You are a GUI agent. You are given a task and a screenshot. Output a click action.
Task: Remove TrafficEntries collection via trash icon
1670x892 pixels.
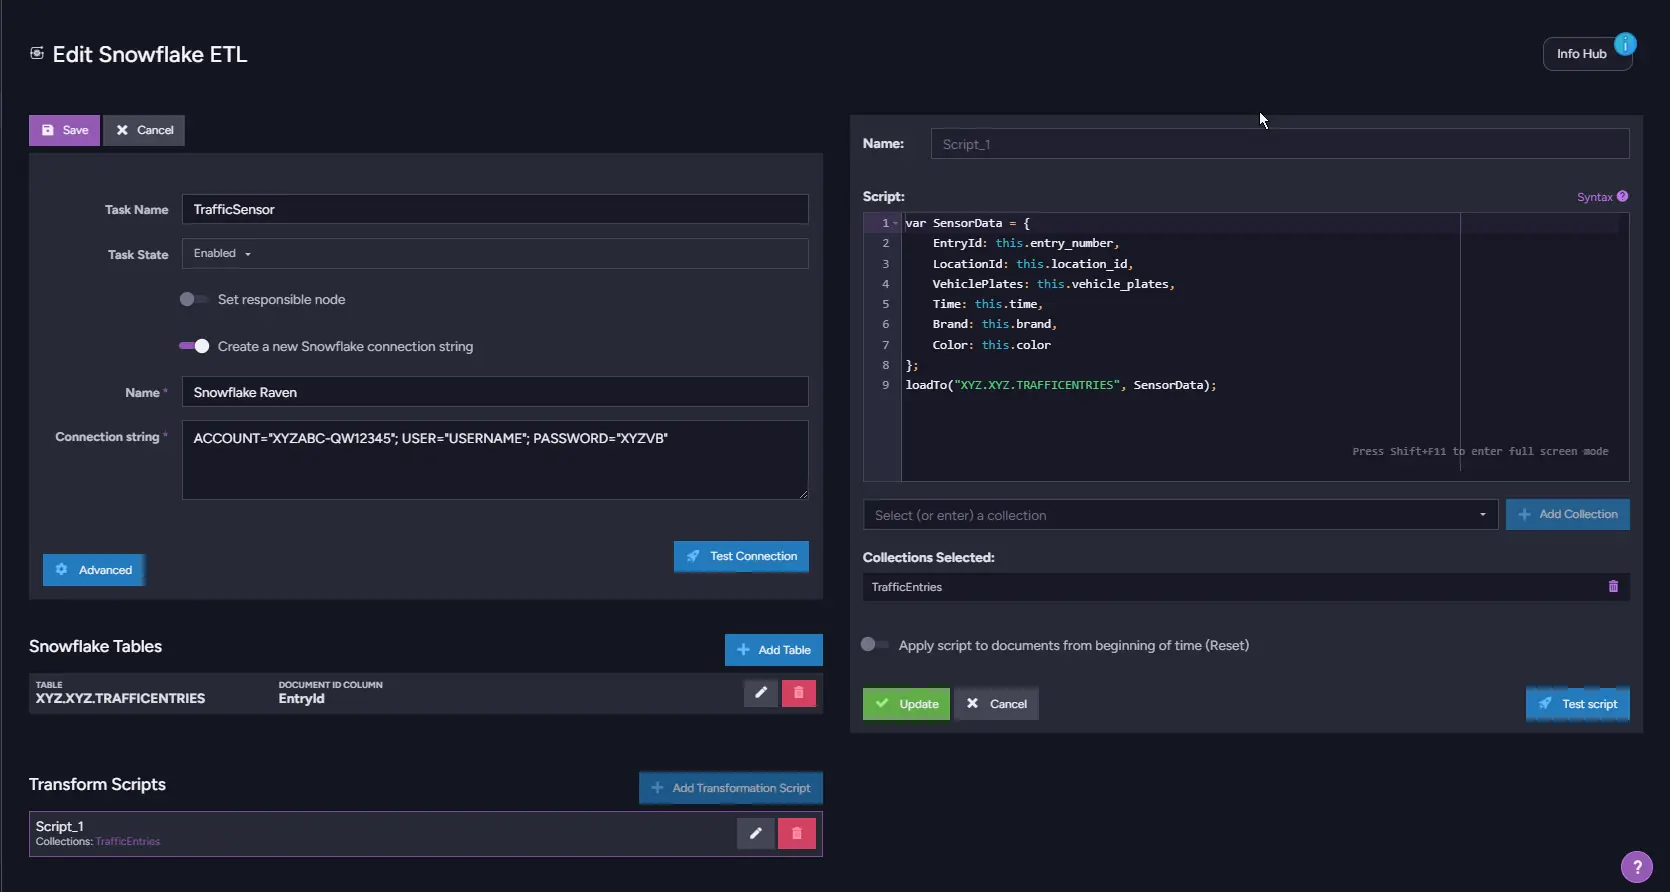[x=1613, y=587]
